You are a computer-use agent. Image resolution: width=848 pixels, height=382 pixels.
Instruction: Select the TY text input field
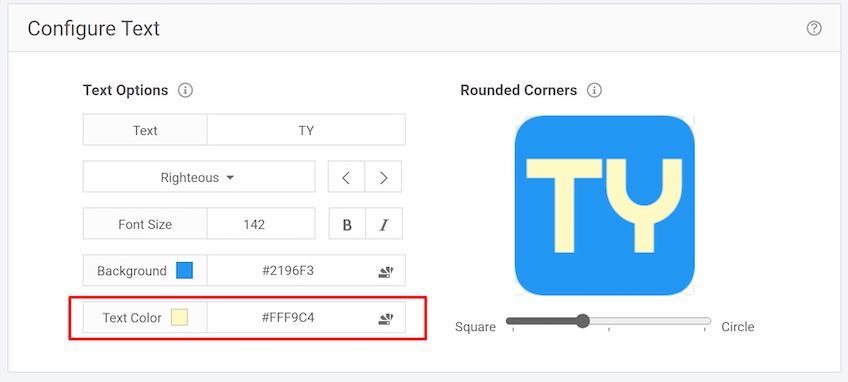pyautogui.click(x=306, y=130)
